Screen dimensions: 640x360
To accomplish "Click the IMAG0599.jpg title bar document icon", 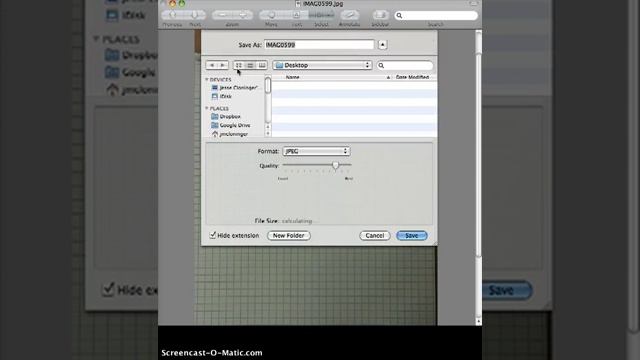I will pyautogui.click(x=298, y=4).
